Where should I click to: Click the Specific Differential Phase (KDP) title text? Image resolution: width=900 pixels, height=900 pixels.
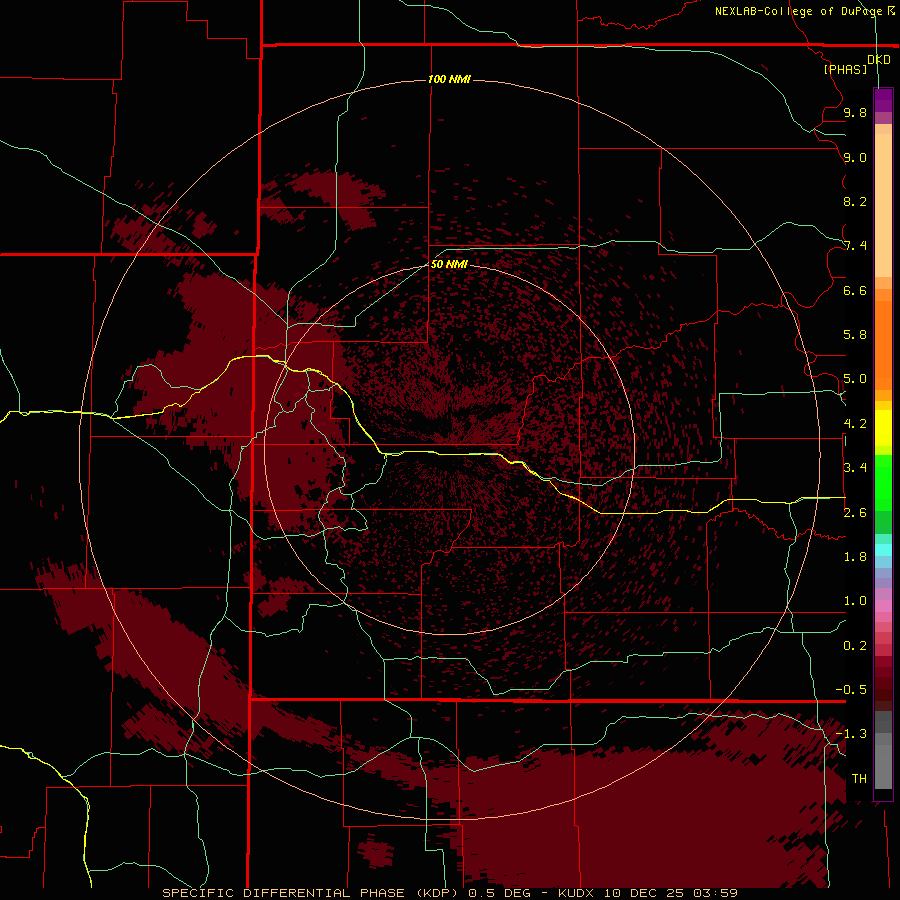pos(312,893)
